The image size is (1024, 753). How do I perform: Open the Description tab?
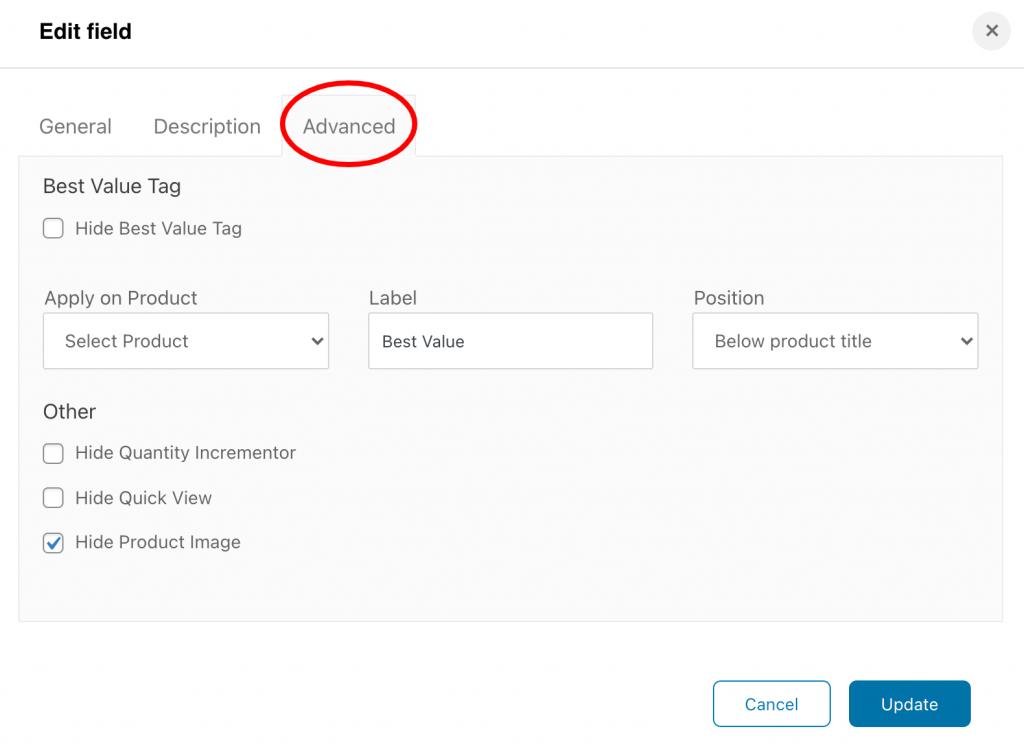(x=207, y=126)
